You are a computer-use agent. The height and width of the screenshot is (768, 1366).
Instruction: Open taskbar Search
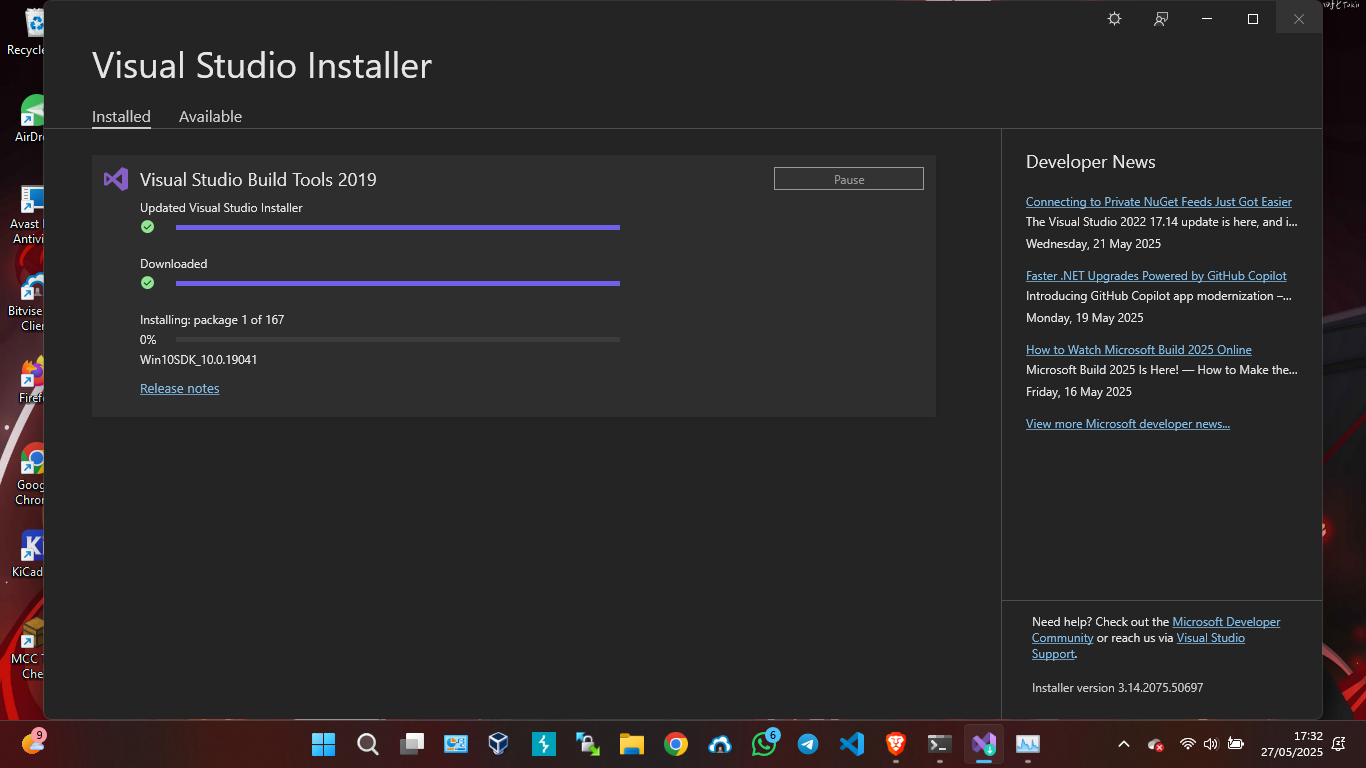(368, 744)
